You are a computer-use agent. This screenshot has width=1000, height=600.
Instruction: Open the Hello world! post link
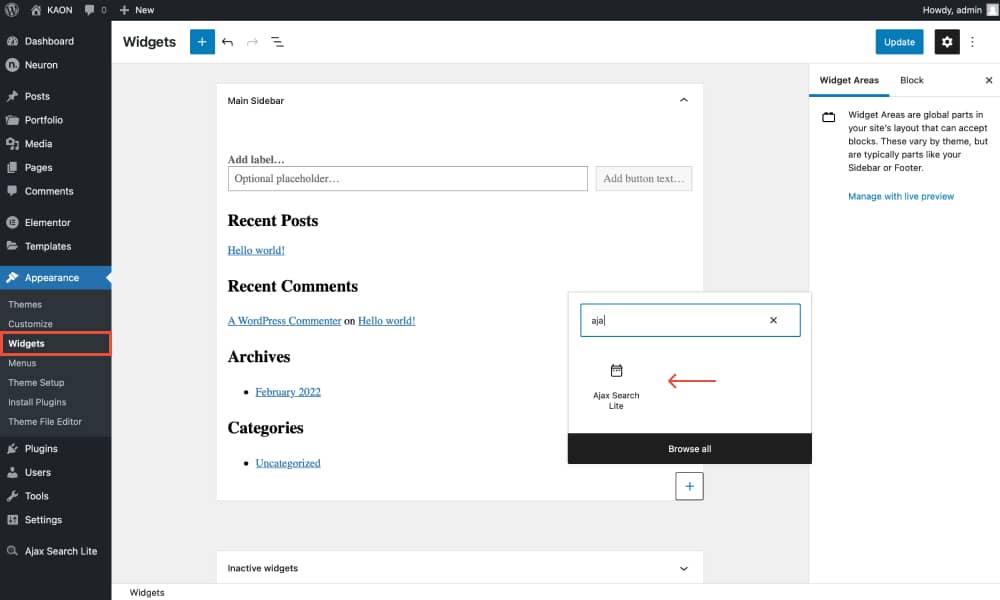tap(255, 251)
